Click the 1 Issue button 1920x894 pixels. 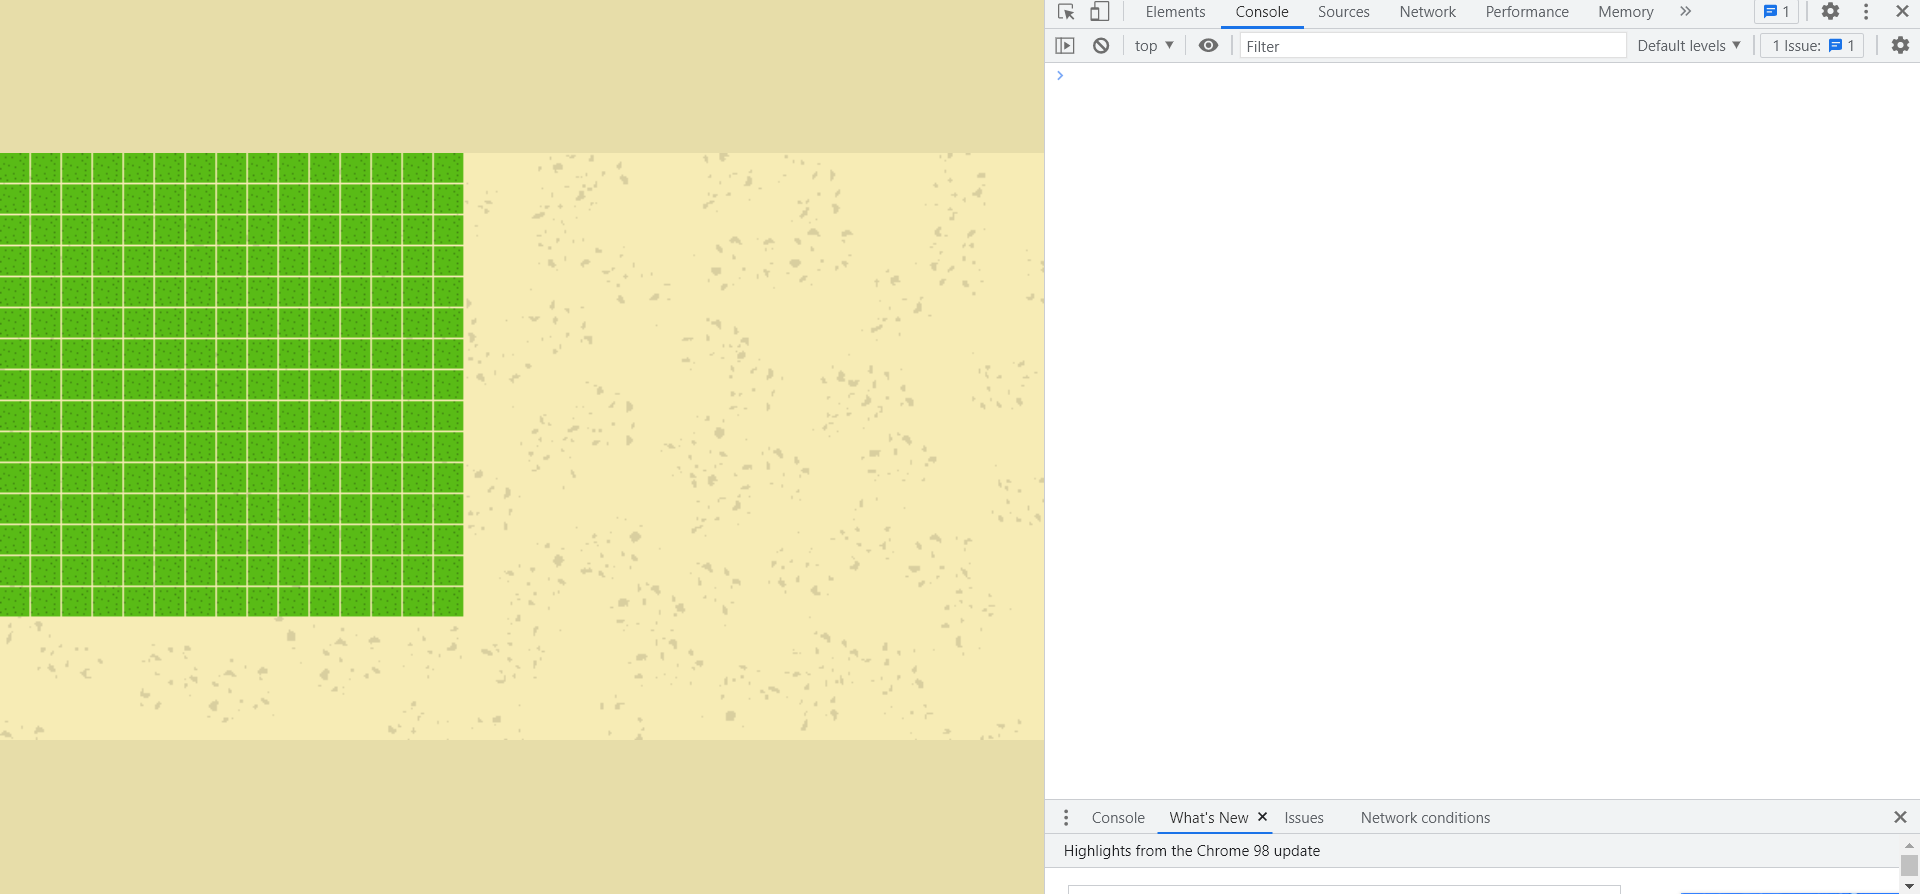(1812, 46)
